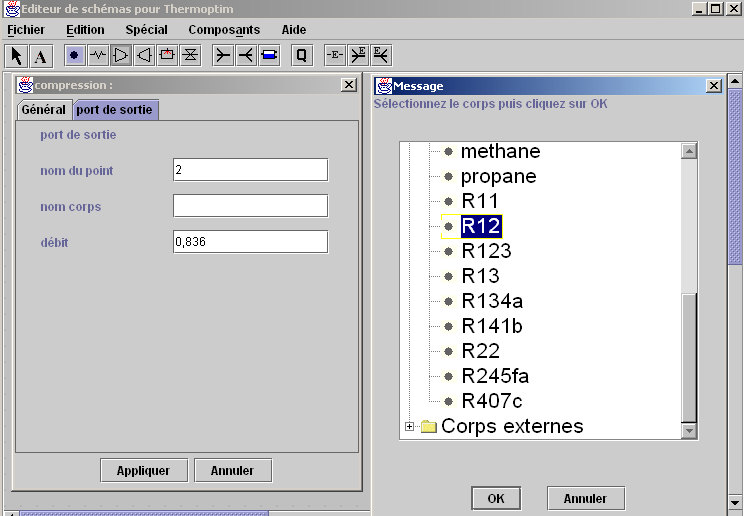Select the arrow pointer tool
This screenshot has height=516, width=744.
point(16,56)
